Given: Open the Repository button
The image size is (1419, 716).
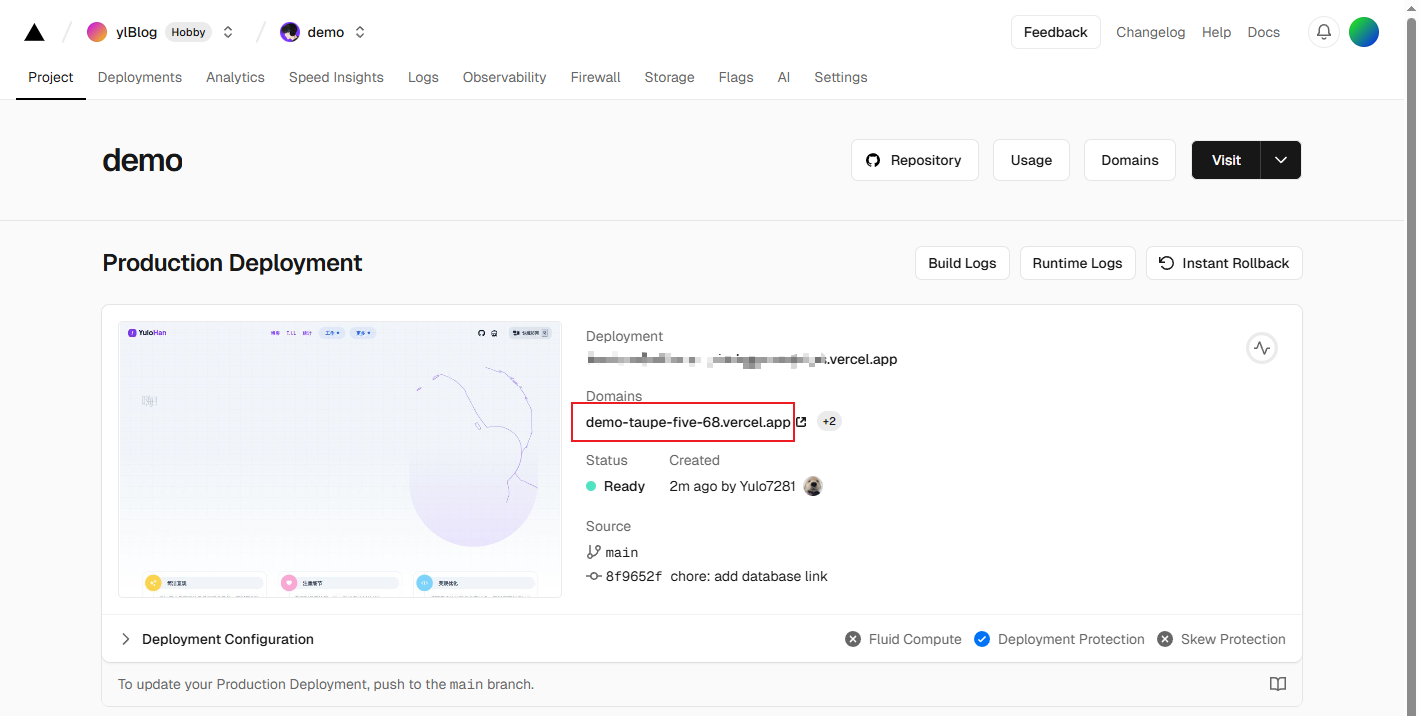Looking at the screenshot, I should [914, 160].
